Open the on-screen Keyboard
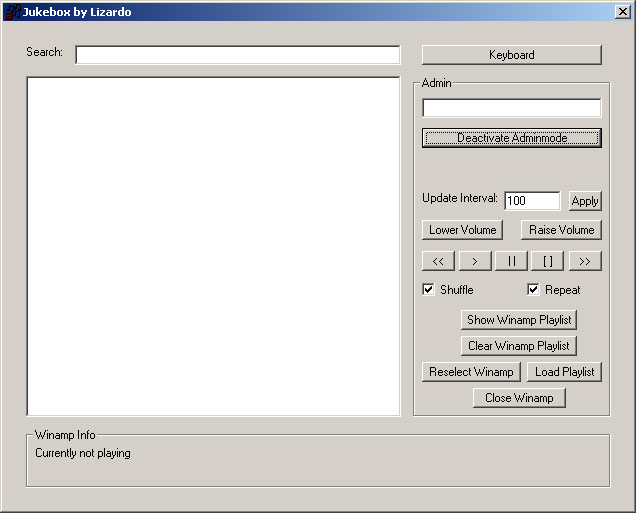The height and width of the screenshot is (513, 636). tap(511, 55)
